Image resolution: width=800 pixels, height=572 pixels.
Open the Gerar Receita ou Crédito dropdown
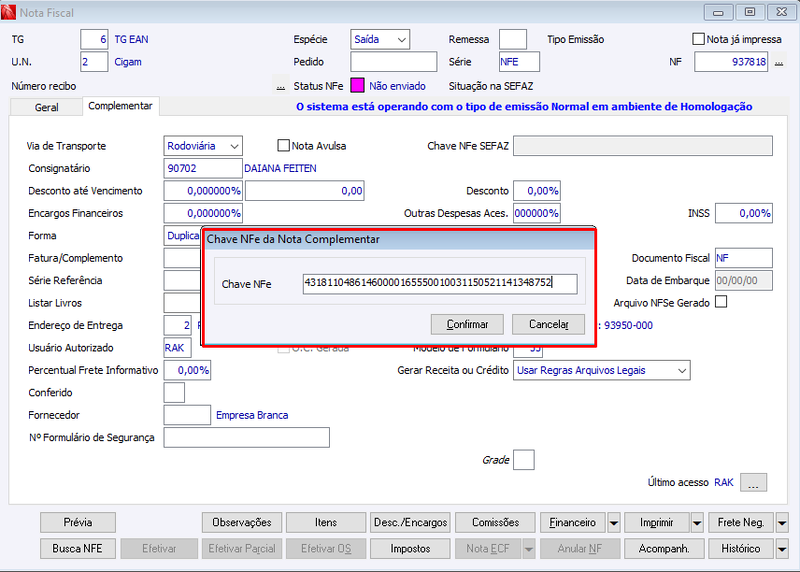pyautogui.click(x=602, y=370)
